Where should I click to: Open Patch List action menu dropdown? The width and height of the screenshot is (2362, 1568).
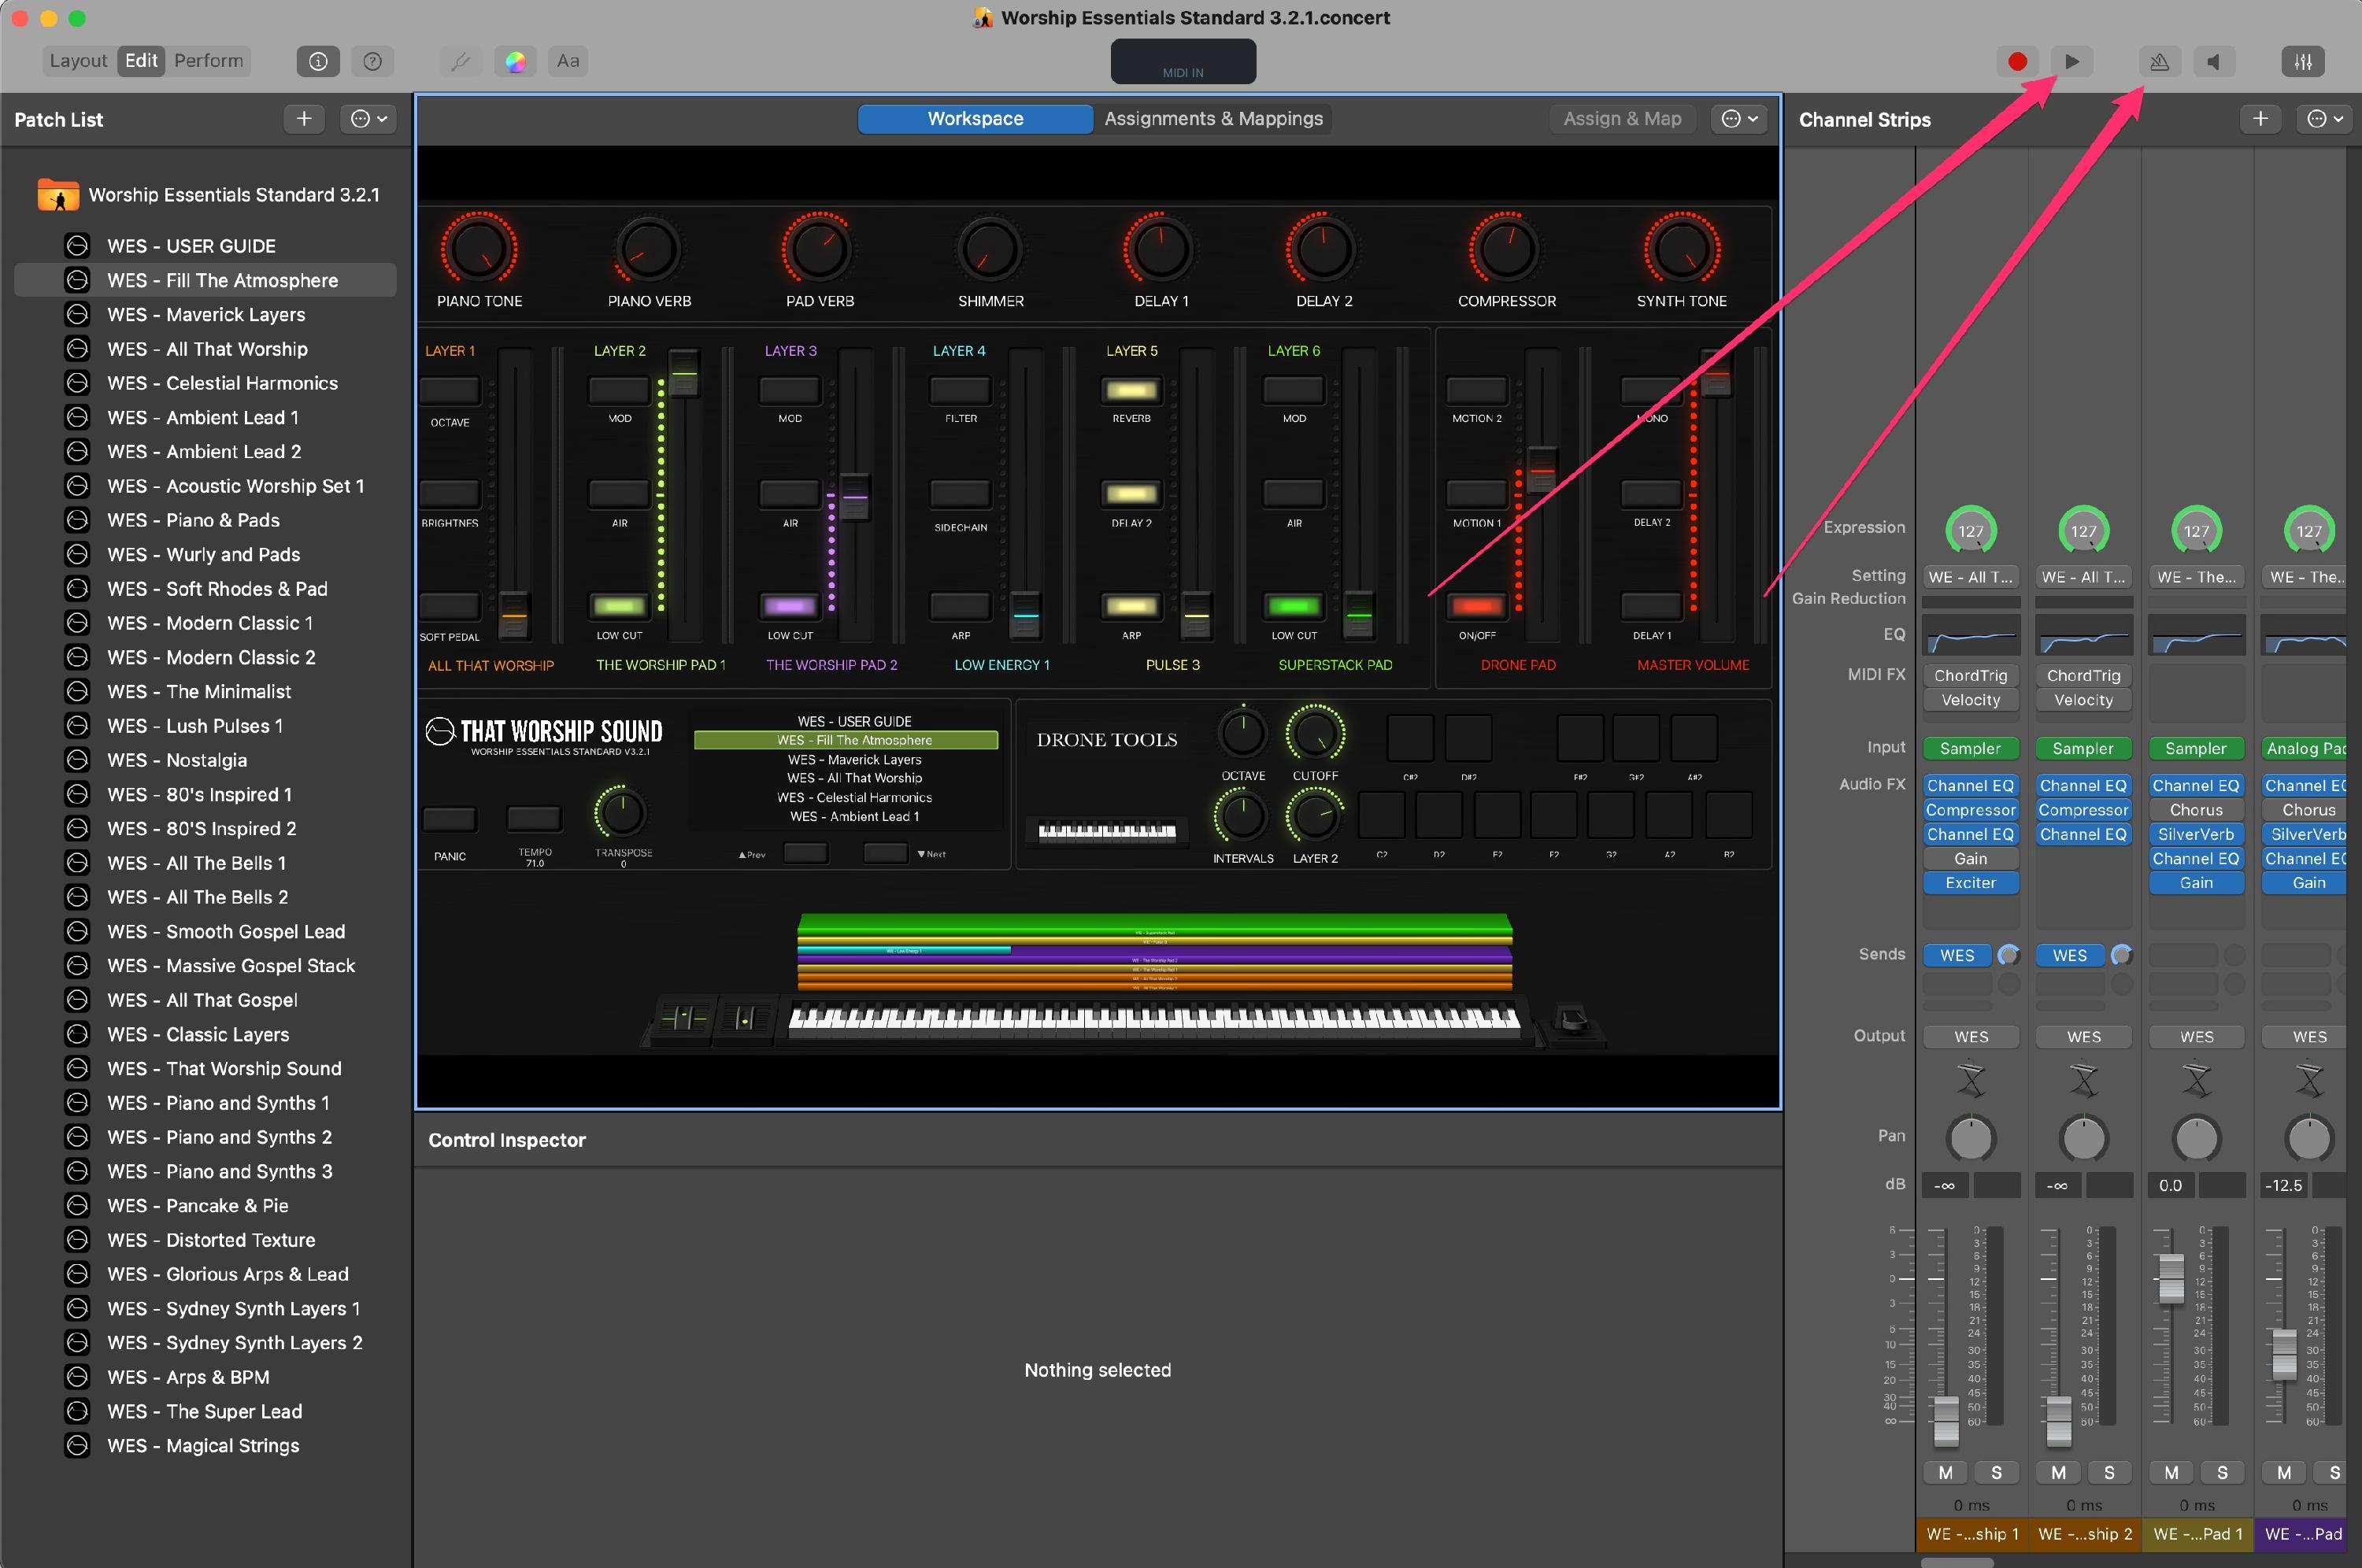click(x=368, y=119)
